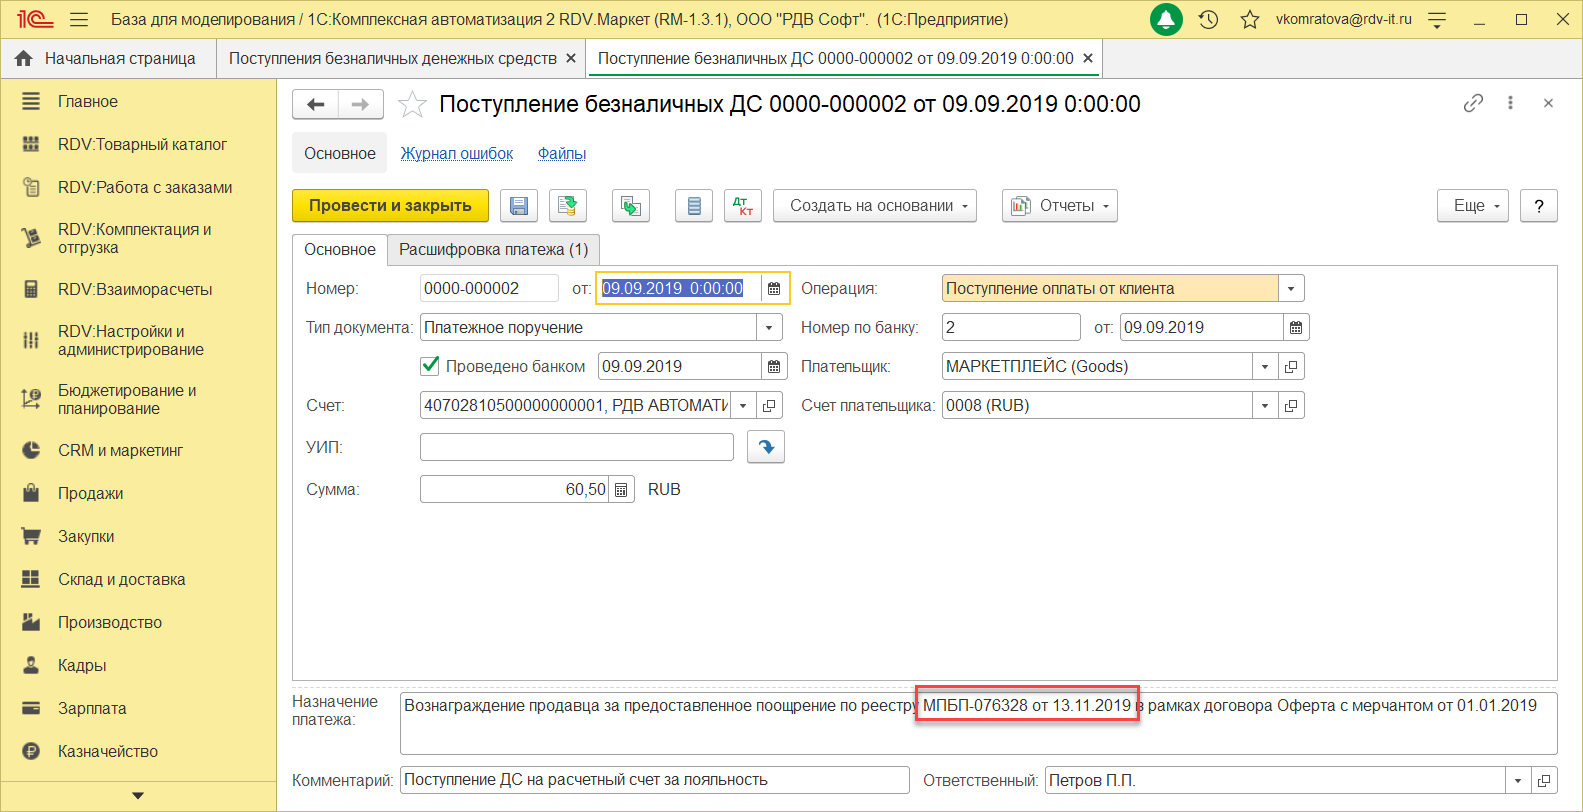Image resolution: width=1583 pixels, height=812 pixels.
Task: Click the document movements list icon
Action: [x=694, y=206]
